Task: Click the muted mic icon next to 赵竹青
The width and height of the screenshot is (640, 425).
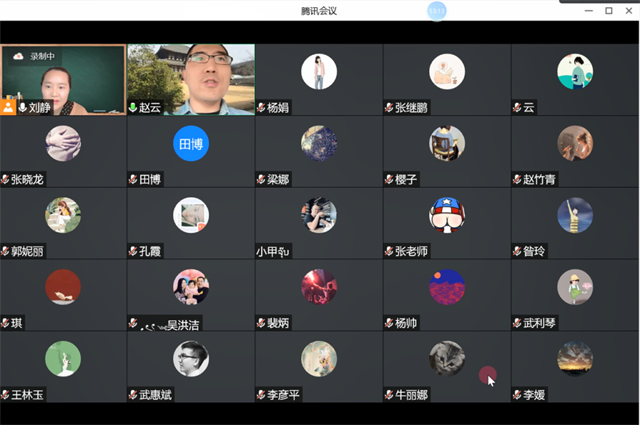Action: pos(517,179)
